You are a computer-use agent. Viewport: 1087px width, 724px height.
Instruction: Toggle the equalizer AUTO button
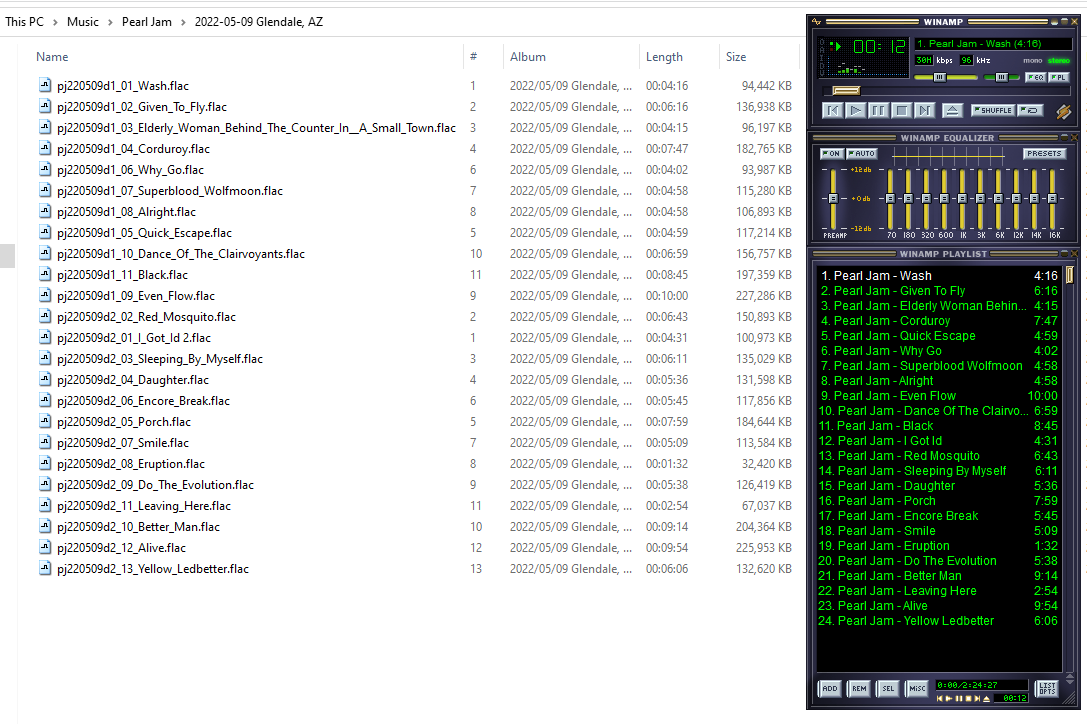tap(861, 153)
